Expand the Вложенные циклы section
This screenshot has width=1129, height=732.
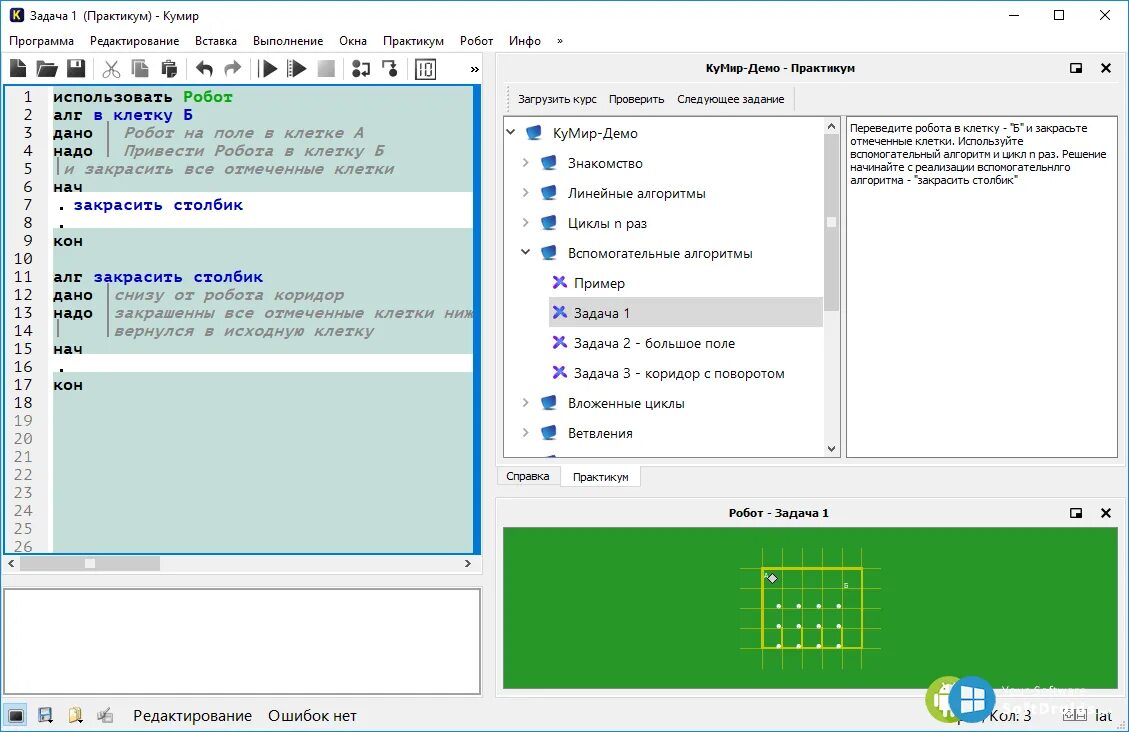pos(526,403)
